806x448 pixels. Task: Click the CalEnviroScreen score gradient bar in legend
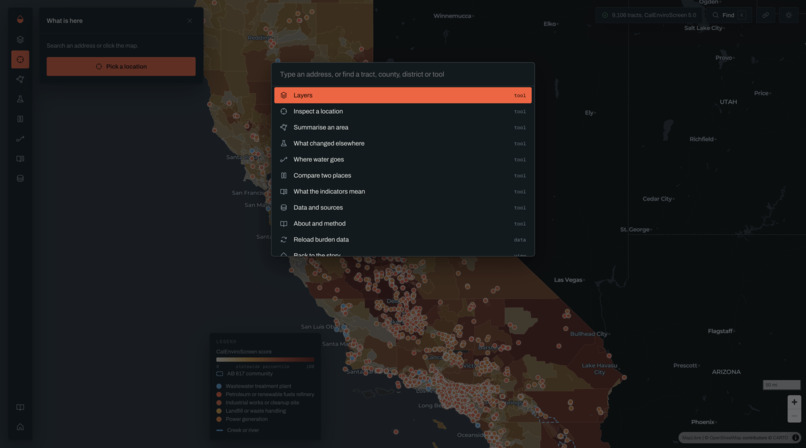(x=265, y=360)
